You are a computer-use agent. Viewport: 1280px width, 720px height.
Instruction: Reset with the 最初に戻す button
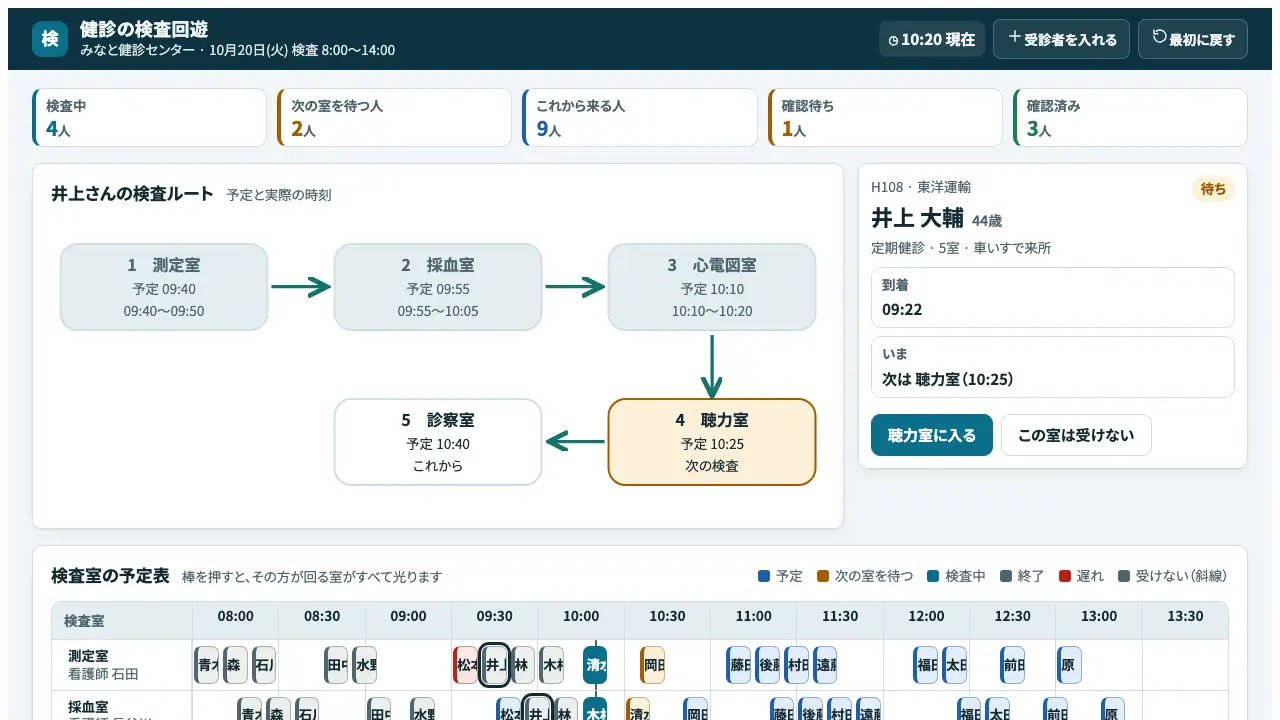click(1193, 39)
